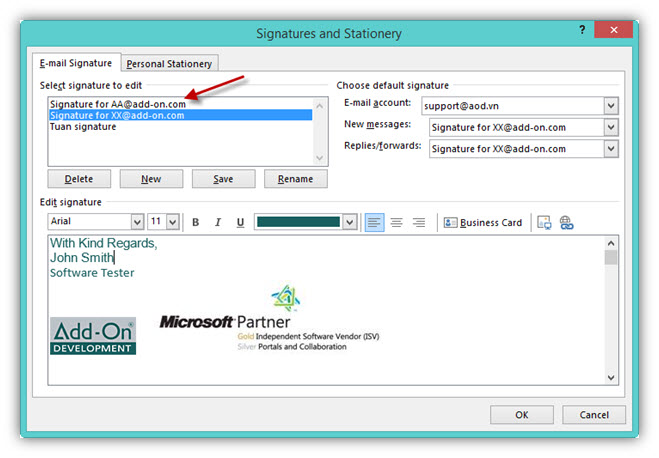This screenshot has width=659, height=458.
Task: Toggle Bold formatting in signature editor
Action: [x=195, y=222]
